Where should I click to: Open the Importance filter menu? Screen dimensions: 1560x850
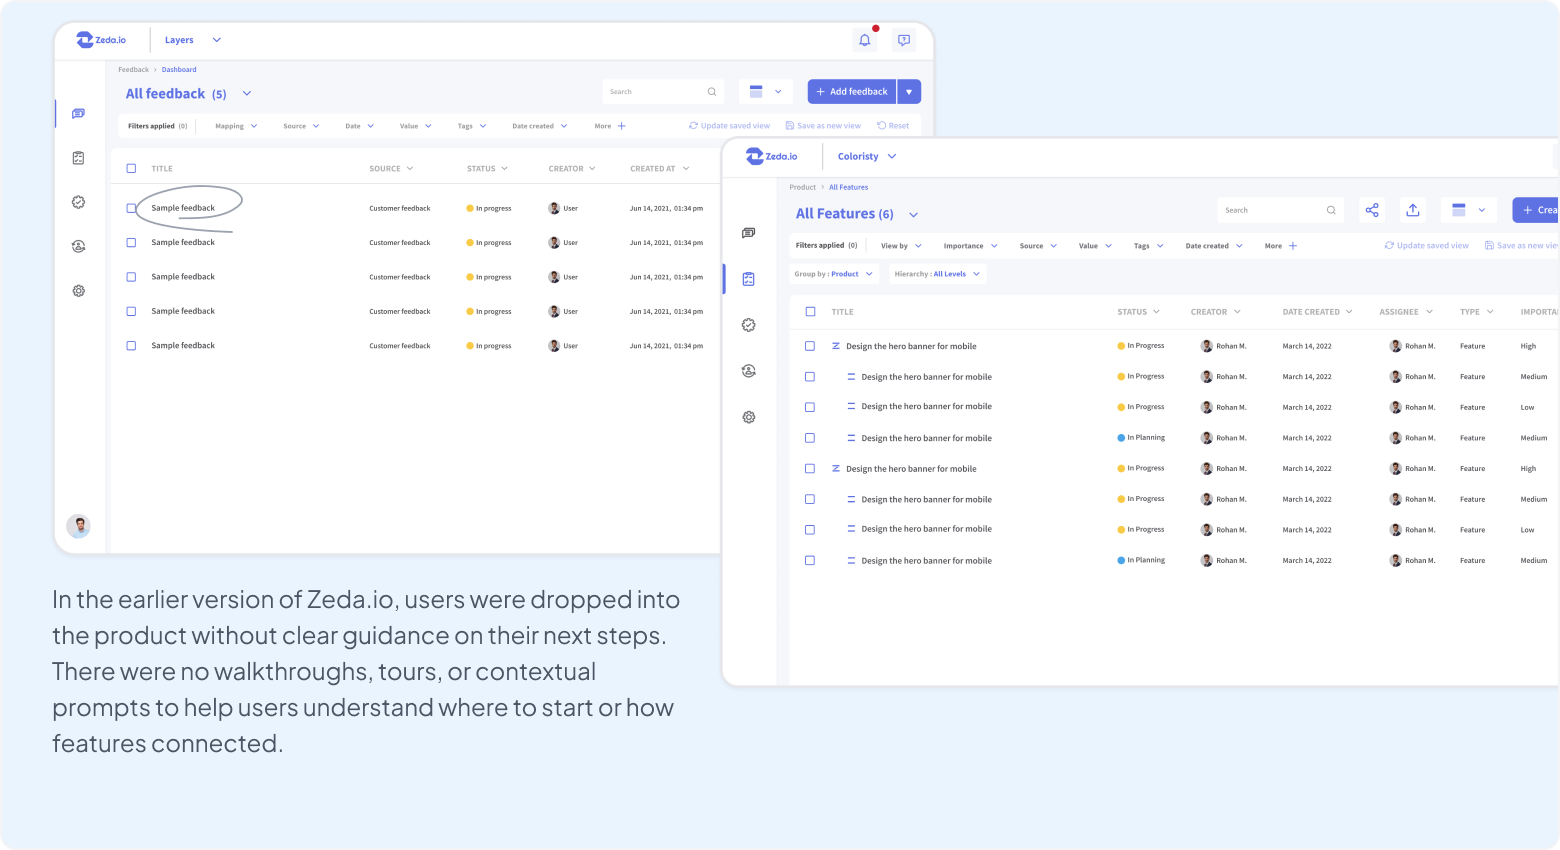click(x=970, y=246)
